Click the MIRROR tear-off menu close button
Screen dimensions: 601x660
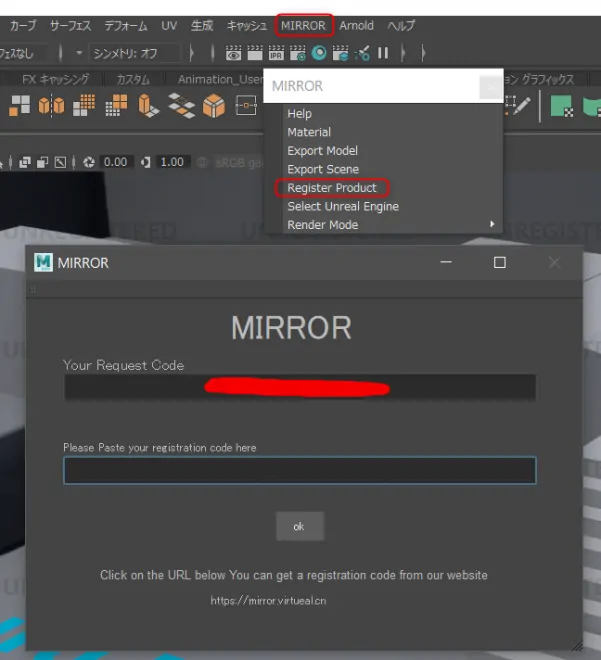[490, 87]
